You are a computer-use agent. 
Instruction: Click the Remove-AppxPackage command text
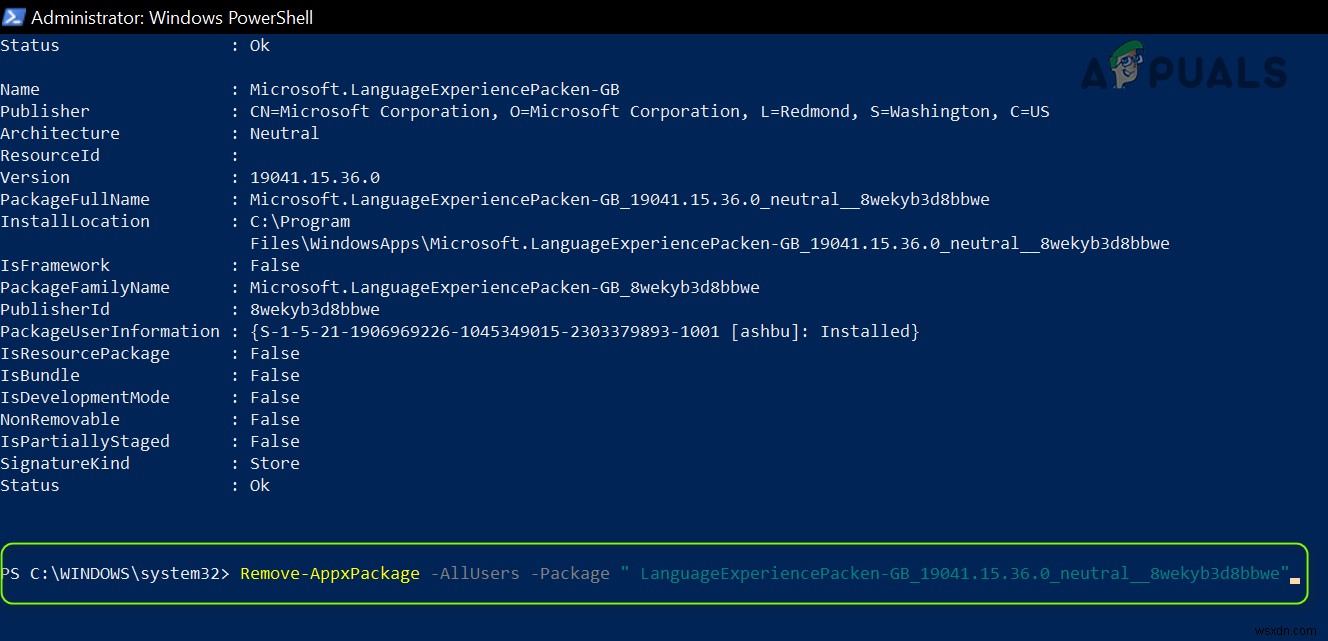tap(330, 573)
